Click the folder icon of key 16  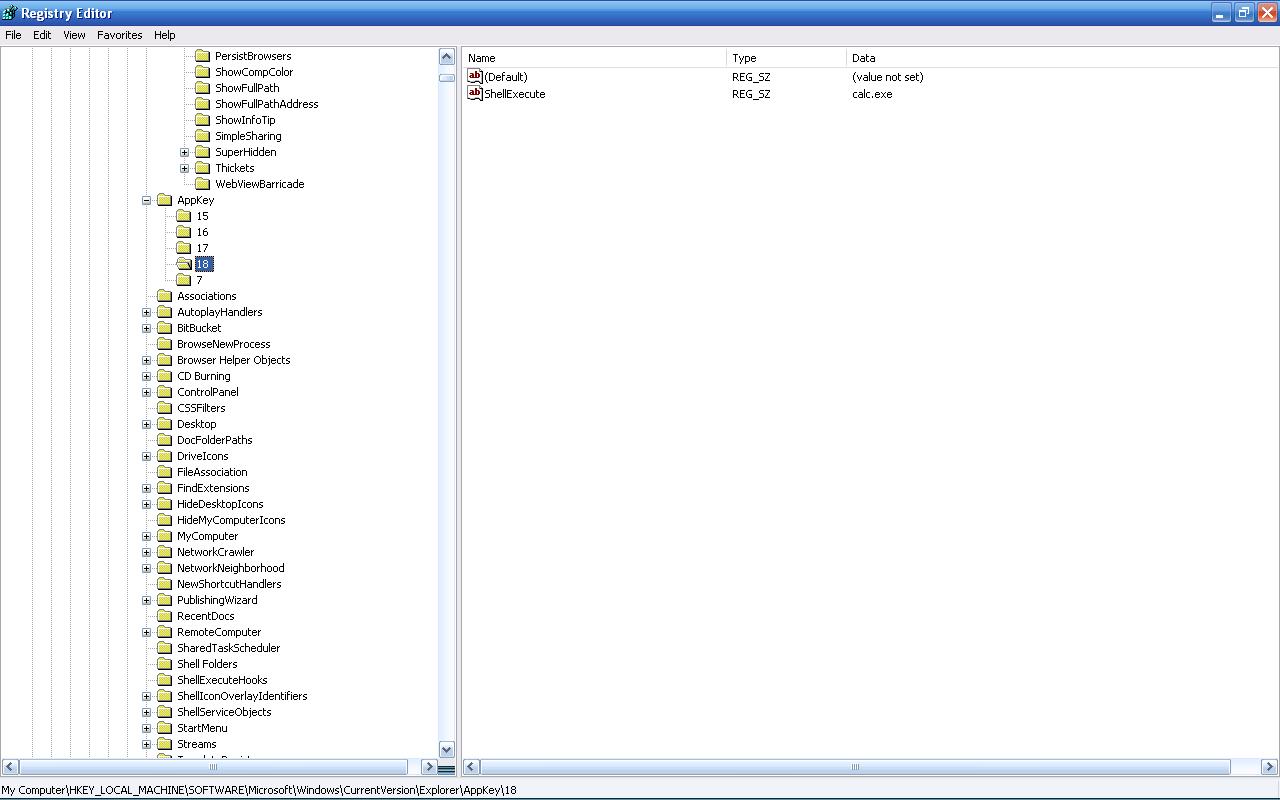184,232
